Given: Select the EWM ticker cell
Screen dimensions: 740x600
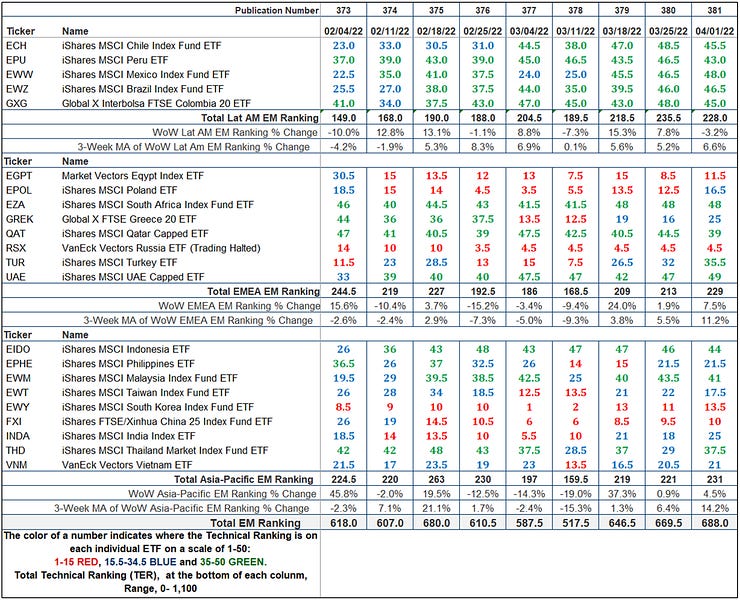Looking at the screenshot, I should (x=18, y=378).
